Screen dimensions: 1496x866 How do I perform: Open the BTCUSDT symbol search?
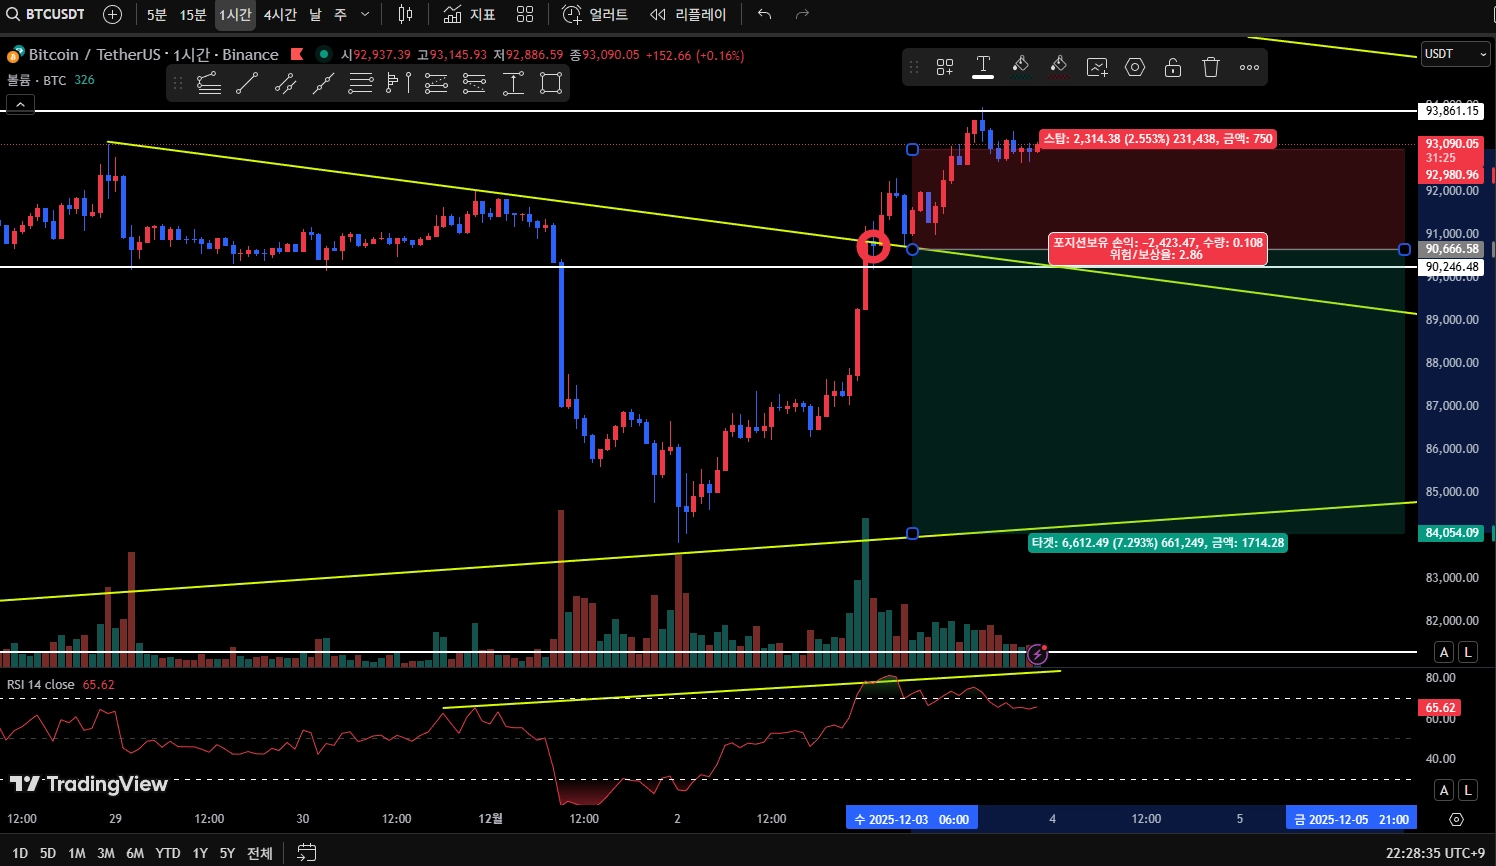pyautogui.click(x=47, y=14)
